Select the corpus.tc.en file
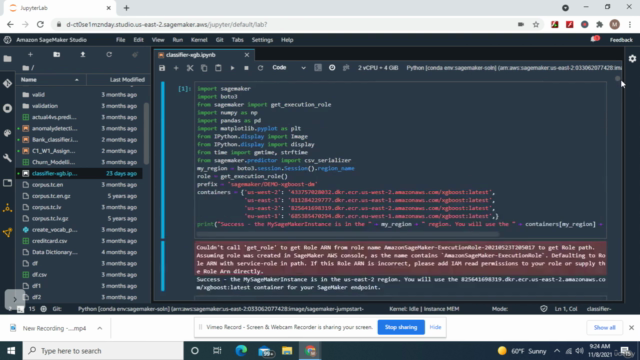The width and height of the screenshot is (640, 360). pyautogui.click(x=79, y=185)
